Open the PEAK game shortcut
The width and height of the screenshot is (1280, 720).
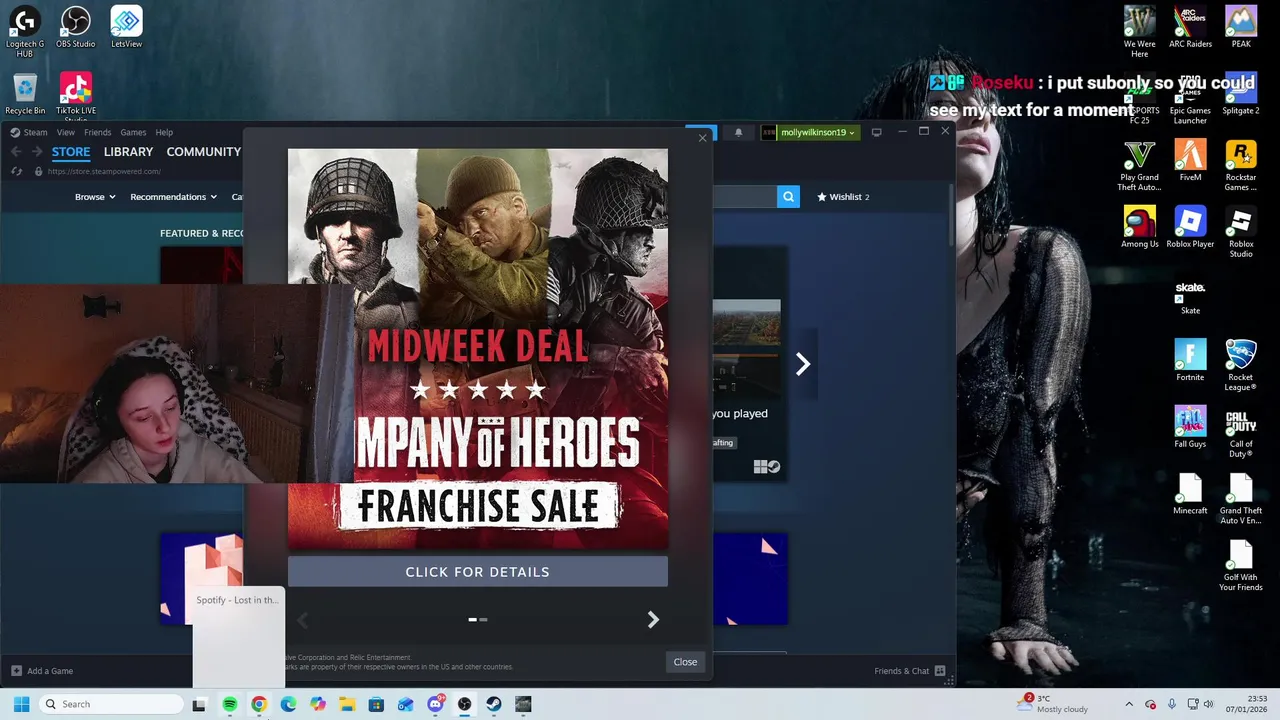(x=1241, y=27)
